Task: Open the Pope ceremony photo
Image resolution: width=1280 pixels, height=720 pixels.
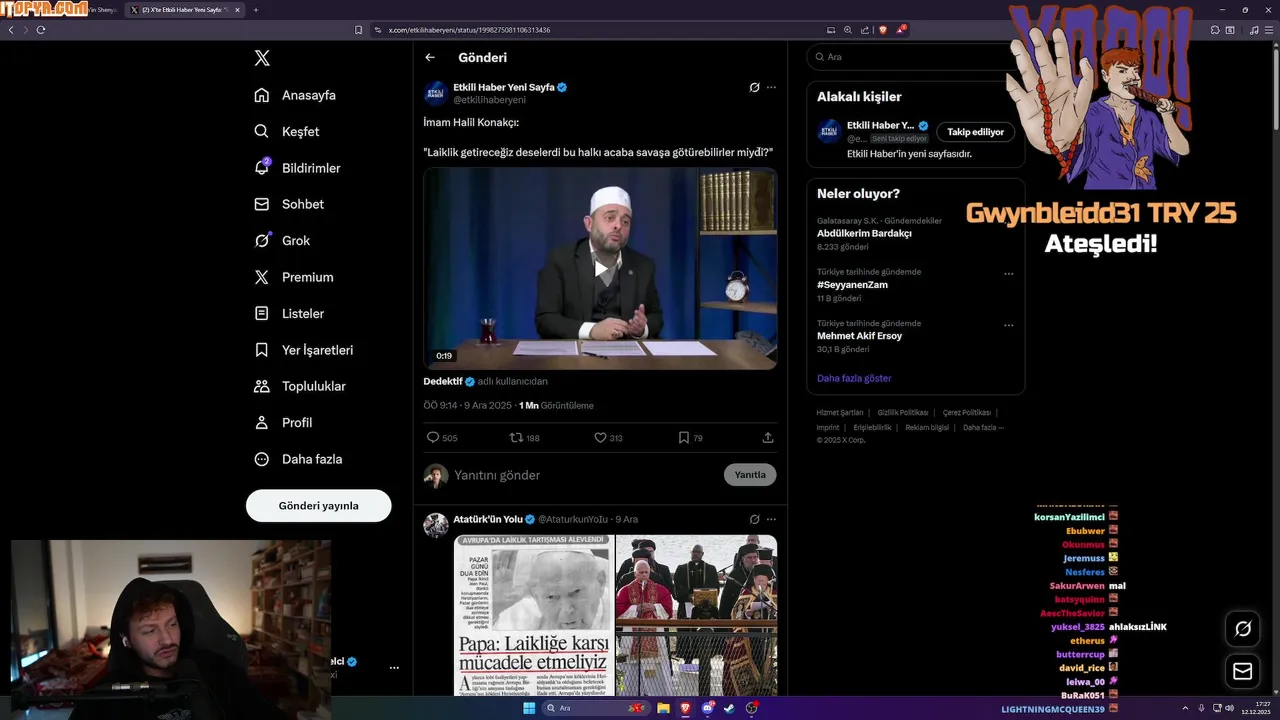Action: tap(696, 615)
